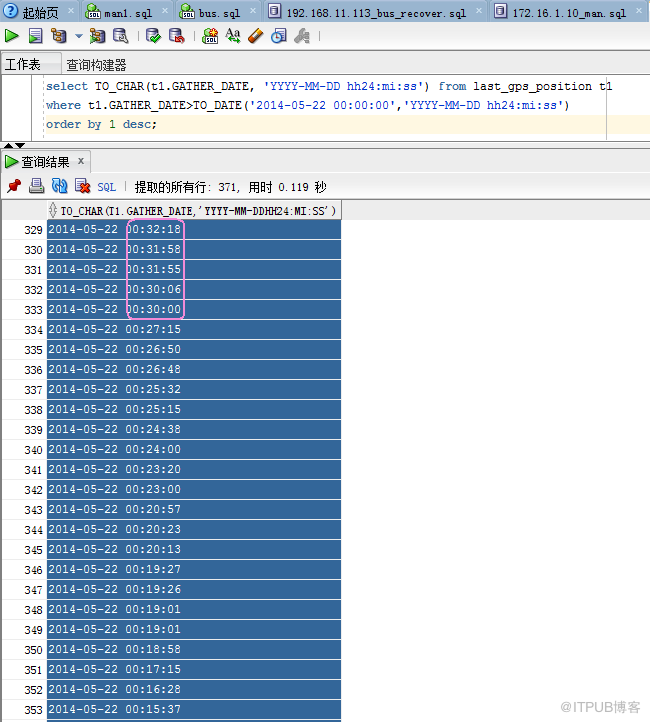The width and height of the screenshot is (650, 722).
Task: Select the 查询构建器 query builder sub-tab
Action: (96, 64)
